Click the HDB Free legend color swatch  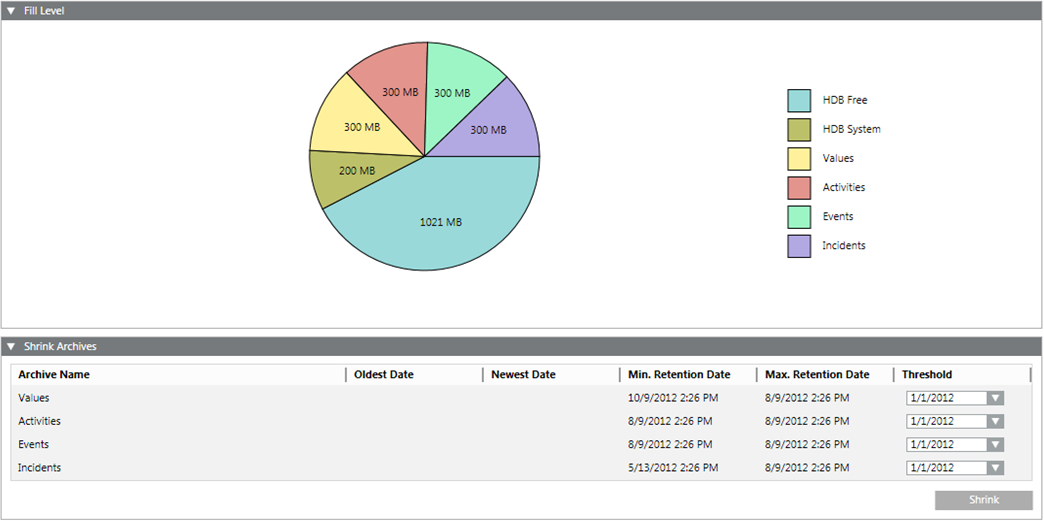tap(799, 100)
